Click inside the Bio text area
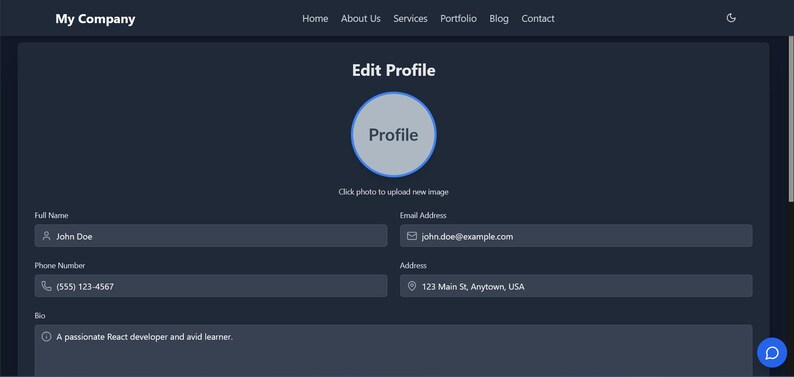 click(393, 351)
